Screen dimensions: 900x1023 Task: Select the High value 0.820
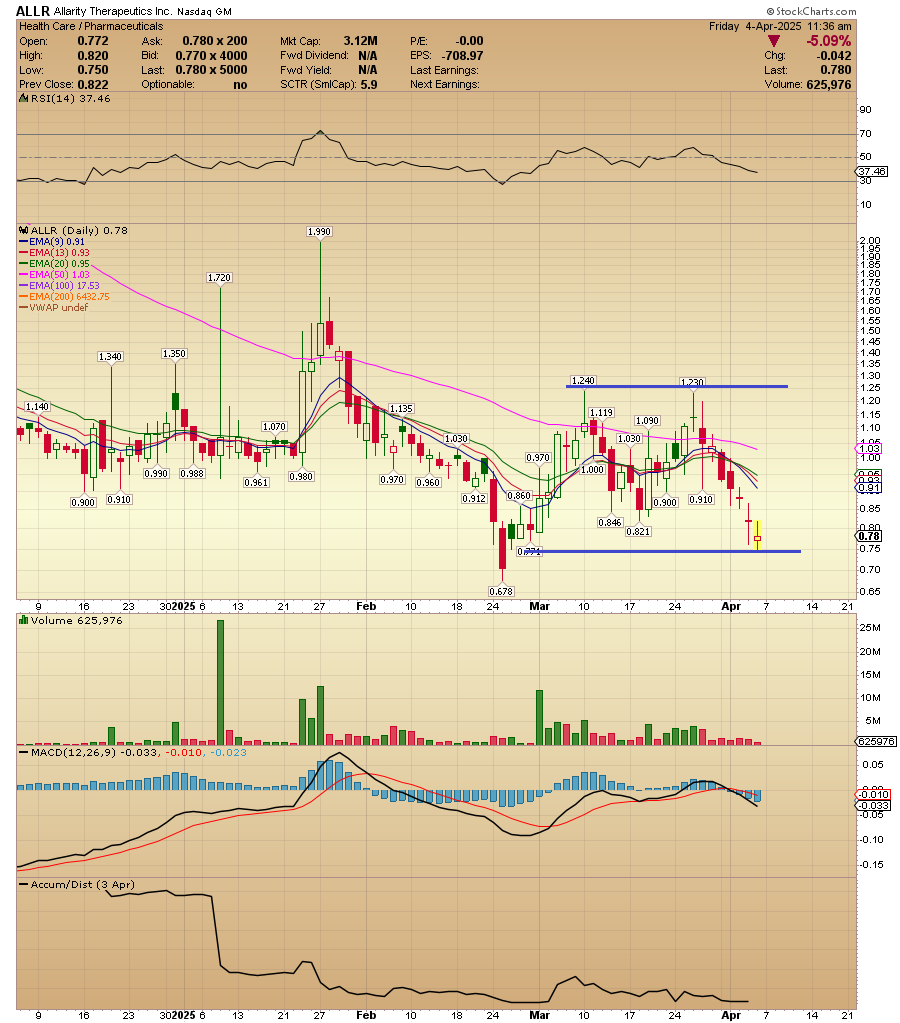point(93,56)
